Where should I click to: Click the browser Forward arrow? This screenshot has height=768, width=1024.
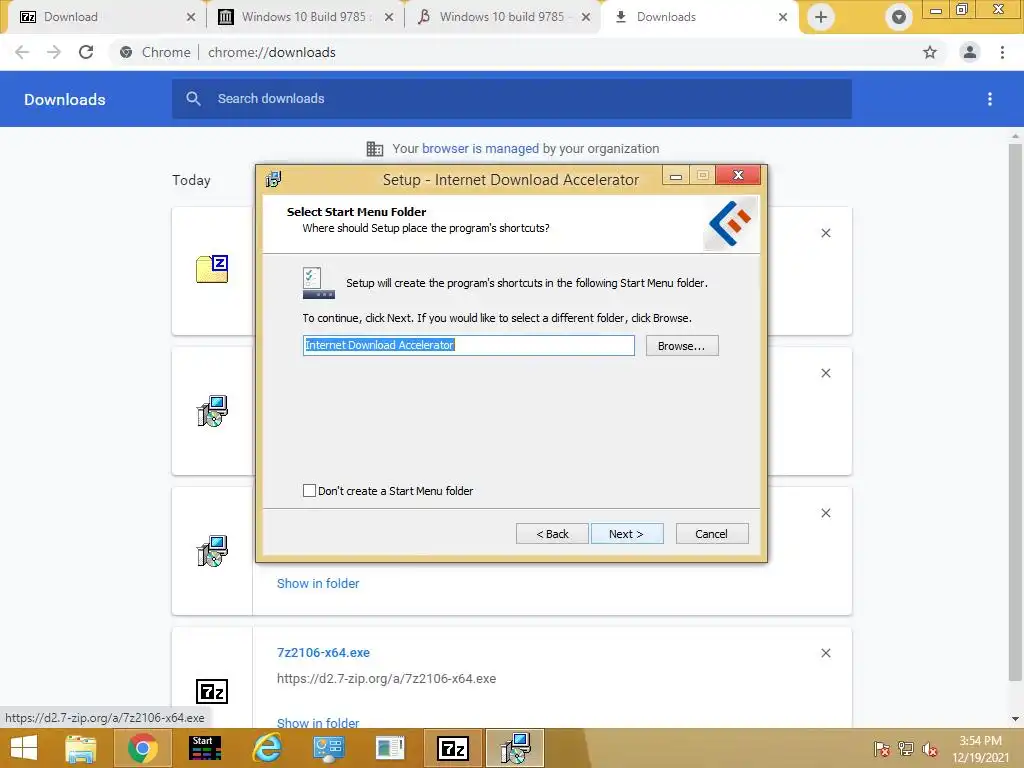(54, 52)
